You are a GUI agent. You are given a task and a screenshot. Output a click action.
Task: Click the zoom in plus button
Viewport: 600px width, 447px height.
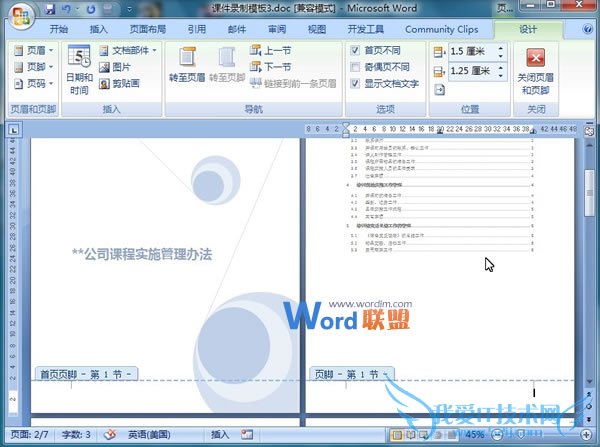(586, 435)
